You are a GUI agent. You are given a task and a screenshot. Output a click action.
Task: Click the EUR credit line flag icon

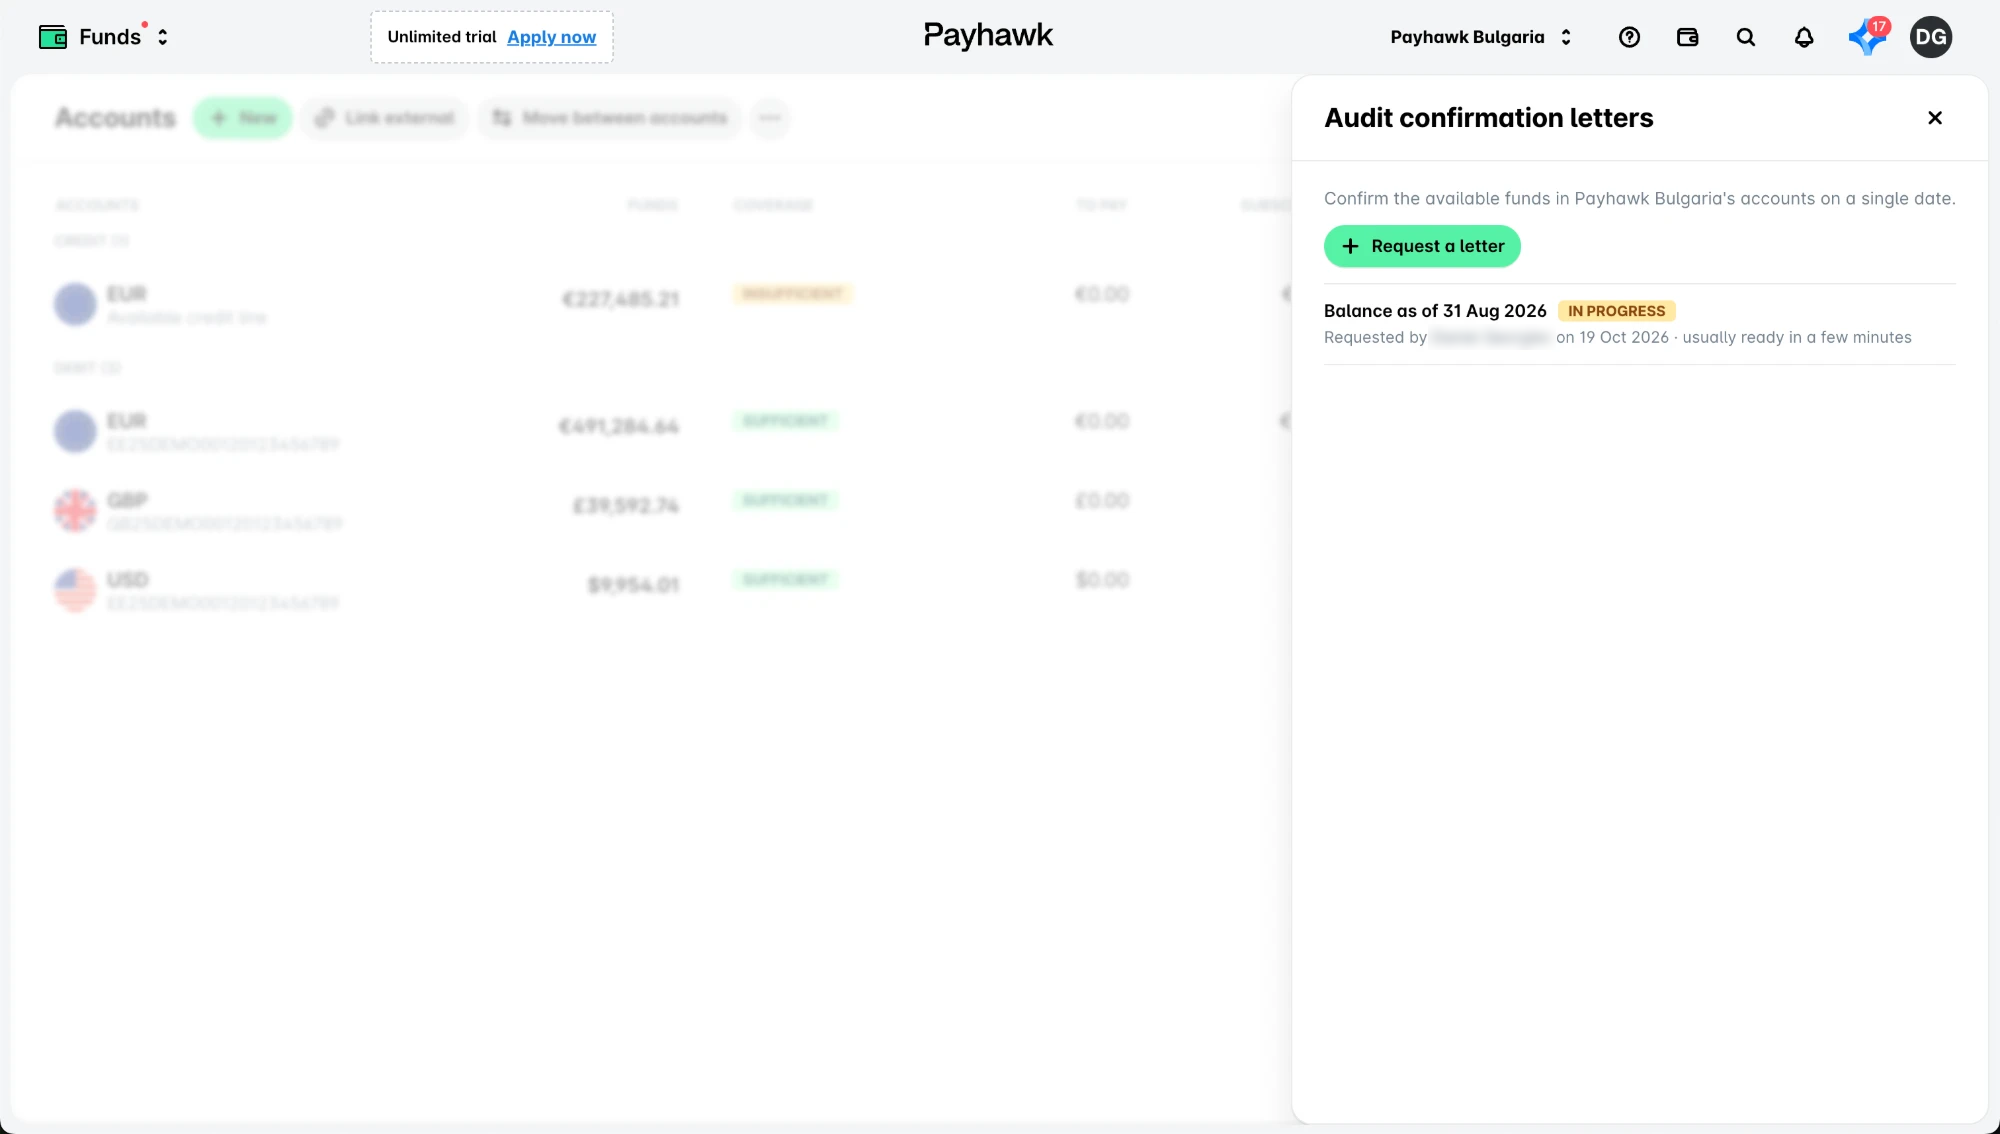[75, 304]
